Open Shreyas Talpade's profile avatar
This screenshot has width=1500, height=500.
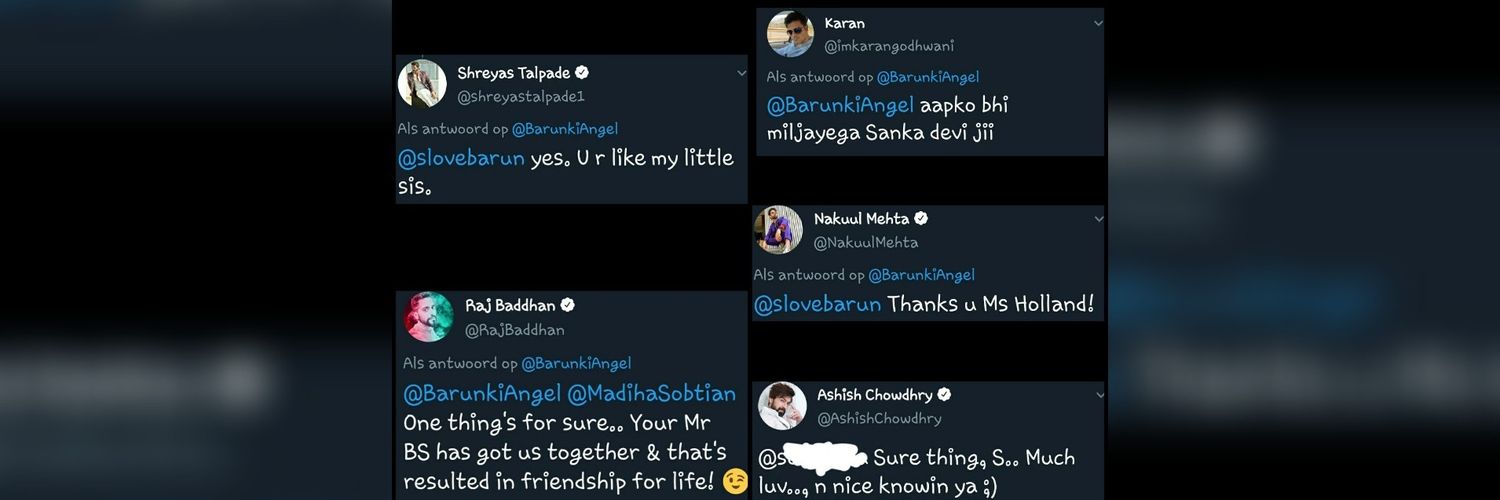point(422,83)
